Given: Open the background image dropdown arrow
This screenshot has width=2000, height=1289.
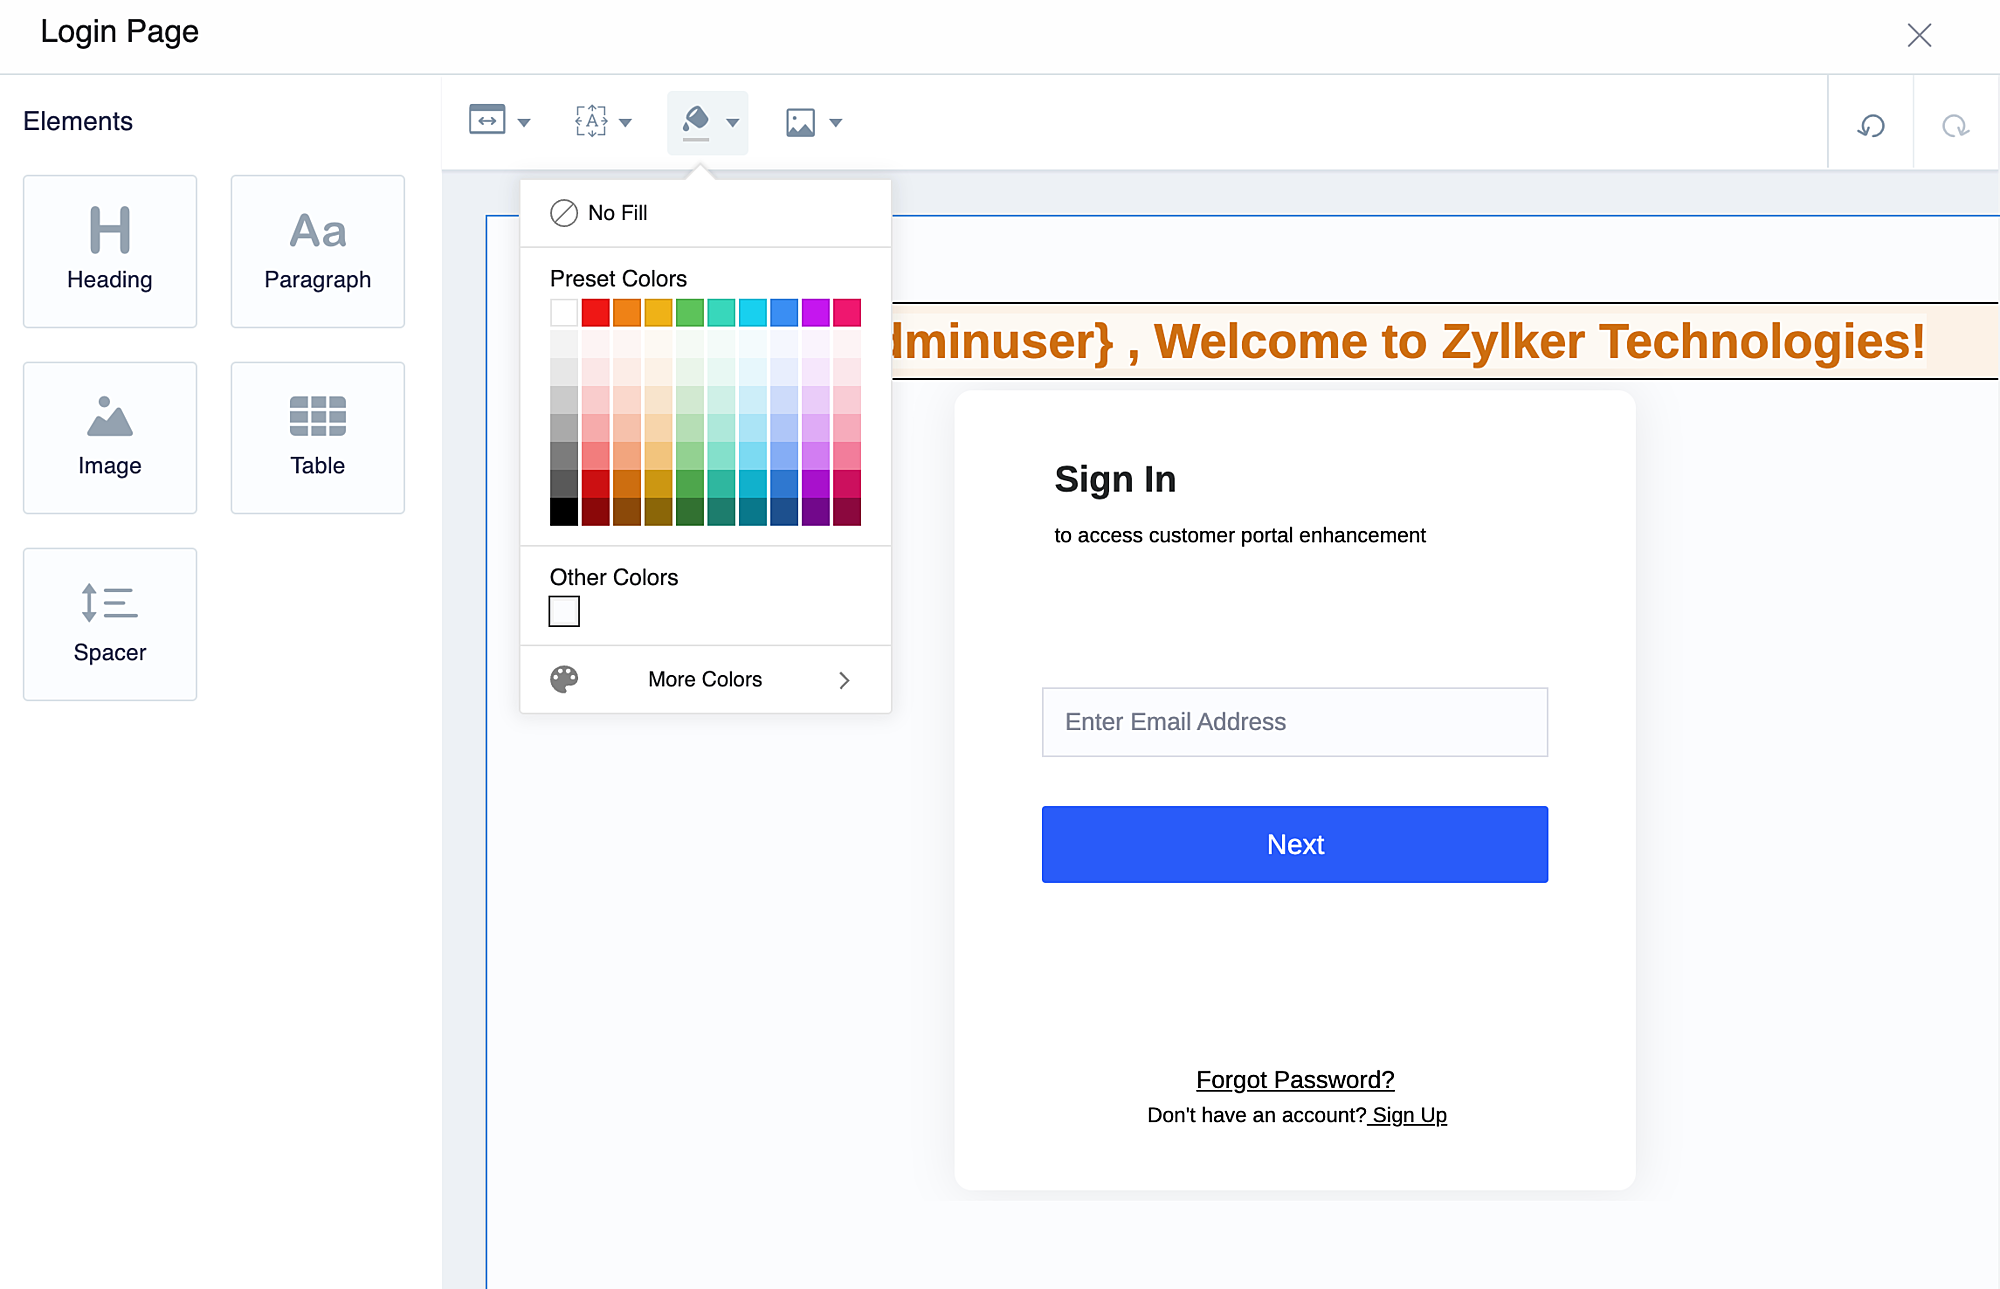Looking at the screenshot, I should [x=836, y=123].
